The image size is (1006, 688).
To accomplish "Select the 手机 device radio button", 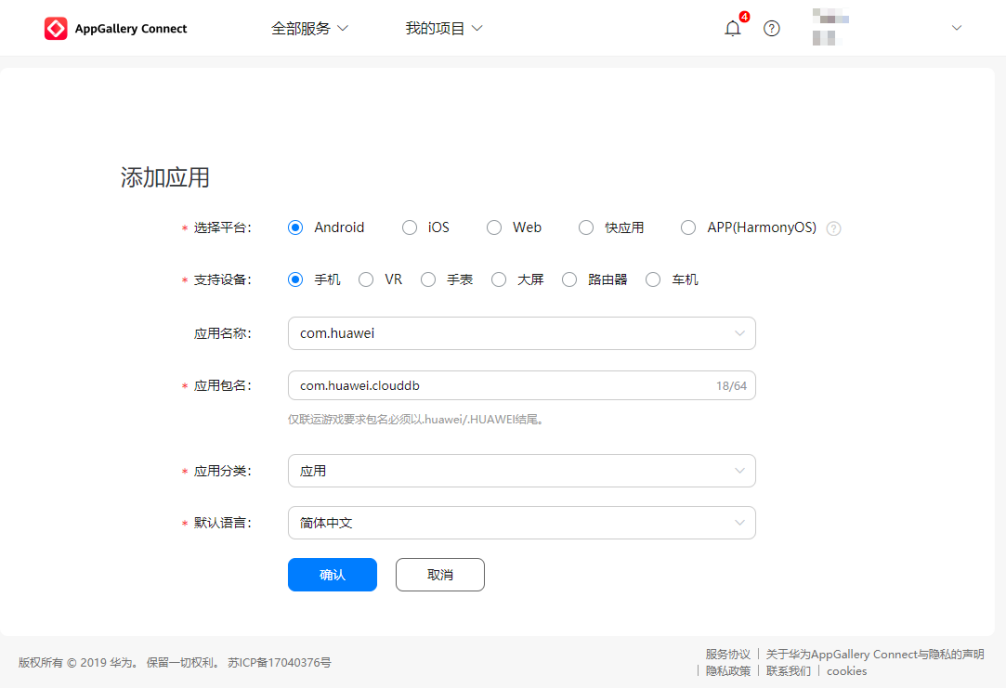I will coord(295,280).
